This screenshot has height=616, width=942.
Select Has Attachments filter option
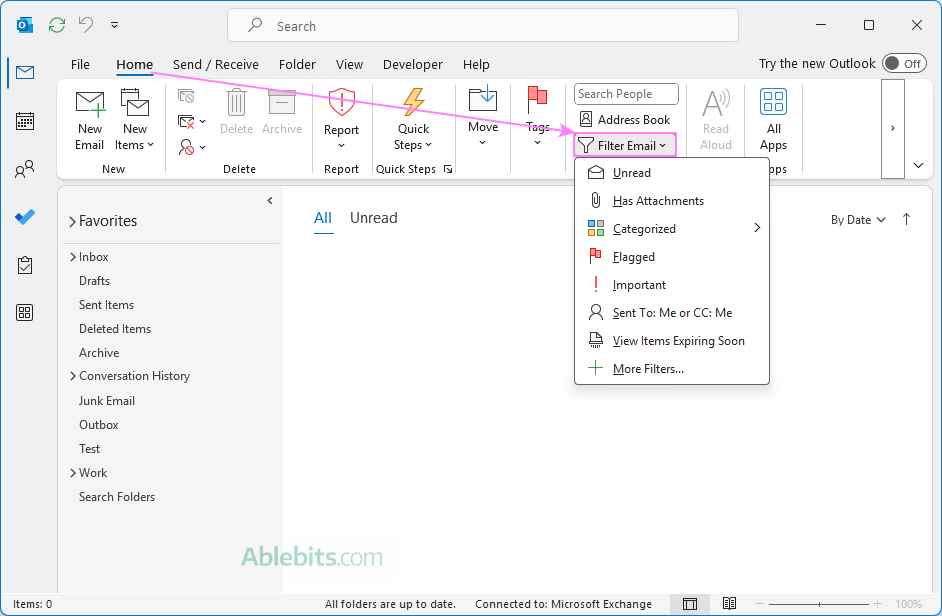pyautogui.click(x=658, y=201)
